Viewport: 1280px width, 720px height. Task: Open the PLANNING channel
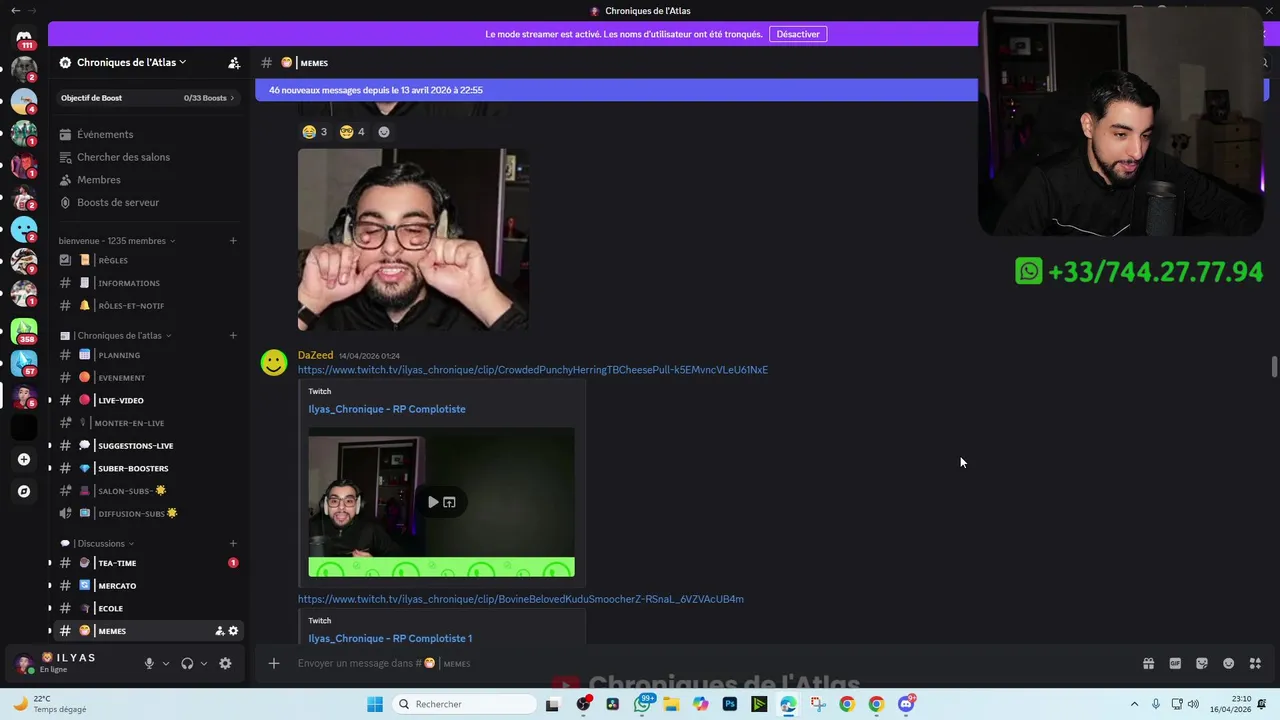coord(148,355)
